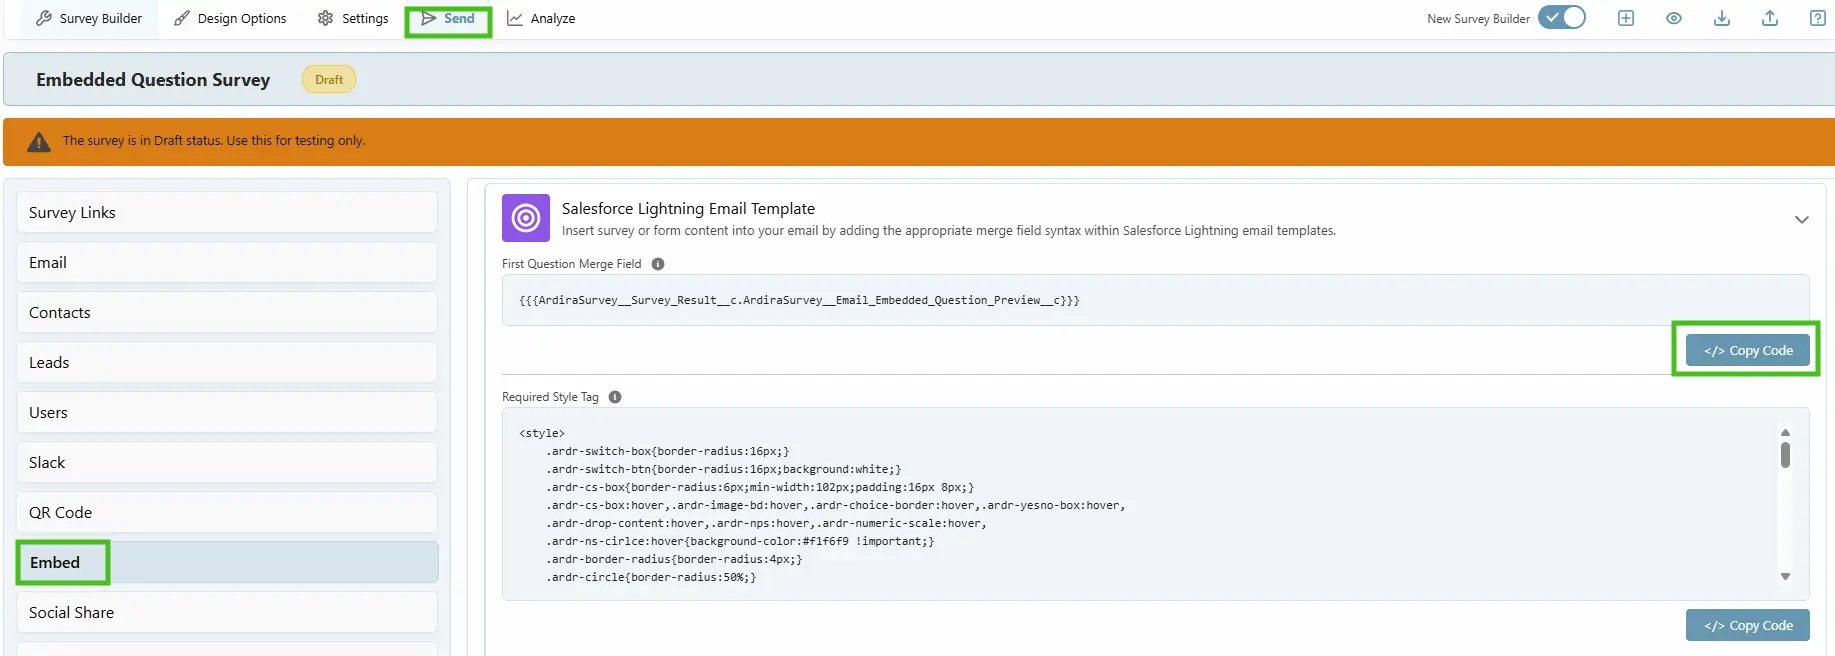Click the download icon in the top bar

(x=1722, y=18)
